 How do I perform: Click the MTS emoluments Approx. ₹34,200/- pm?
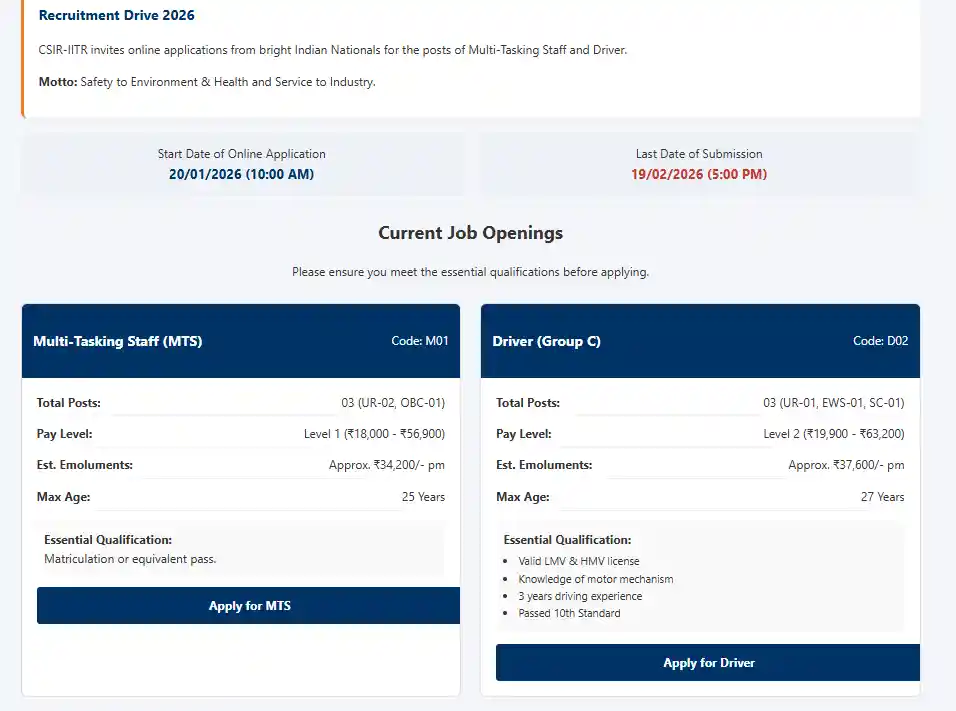[386, 465]
